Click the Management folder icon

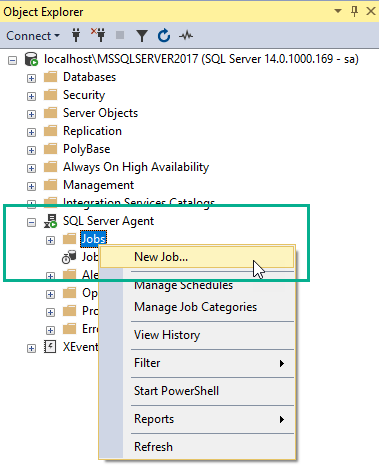click(51, 185)
